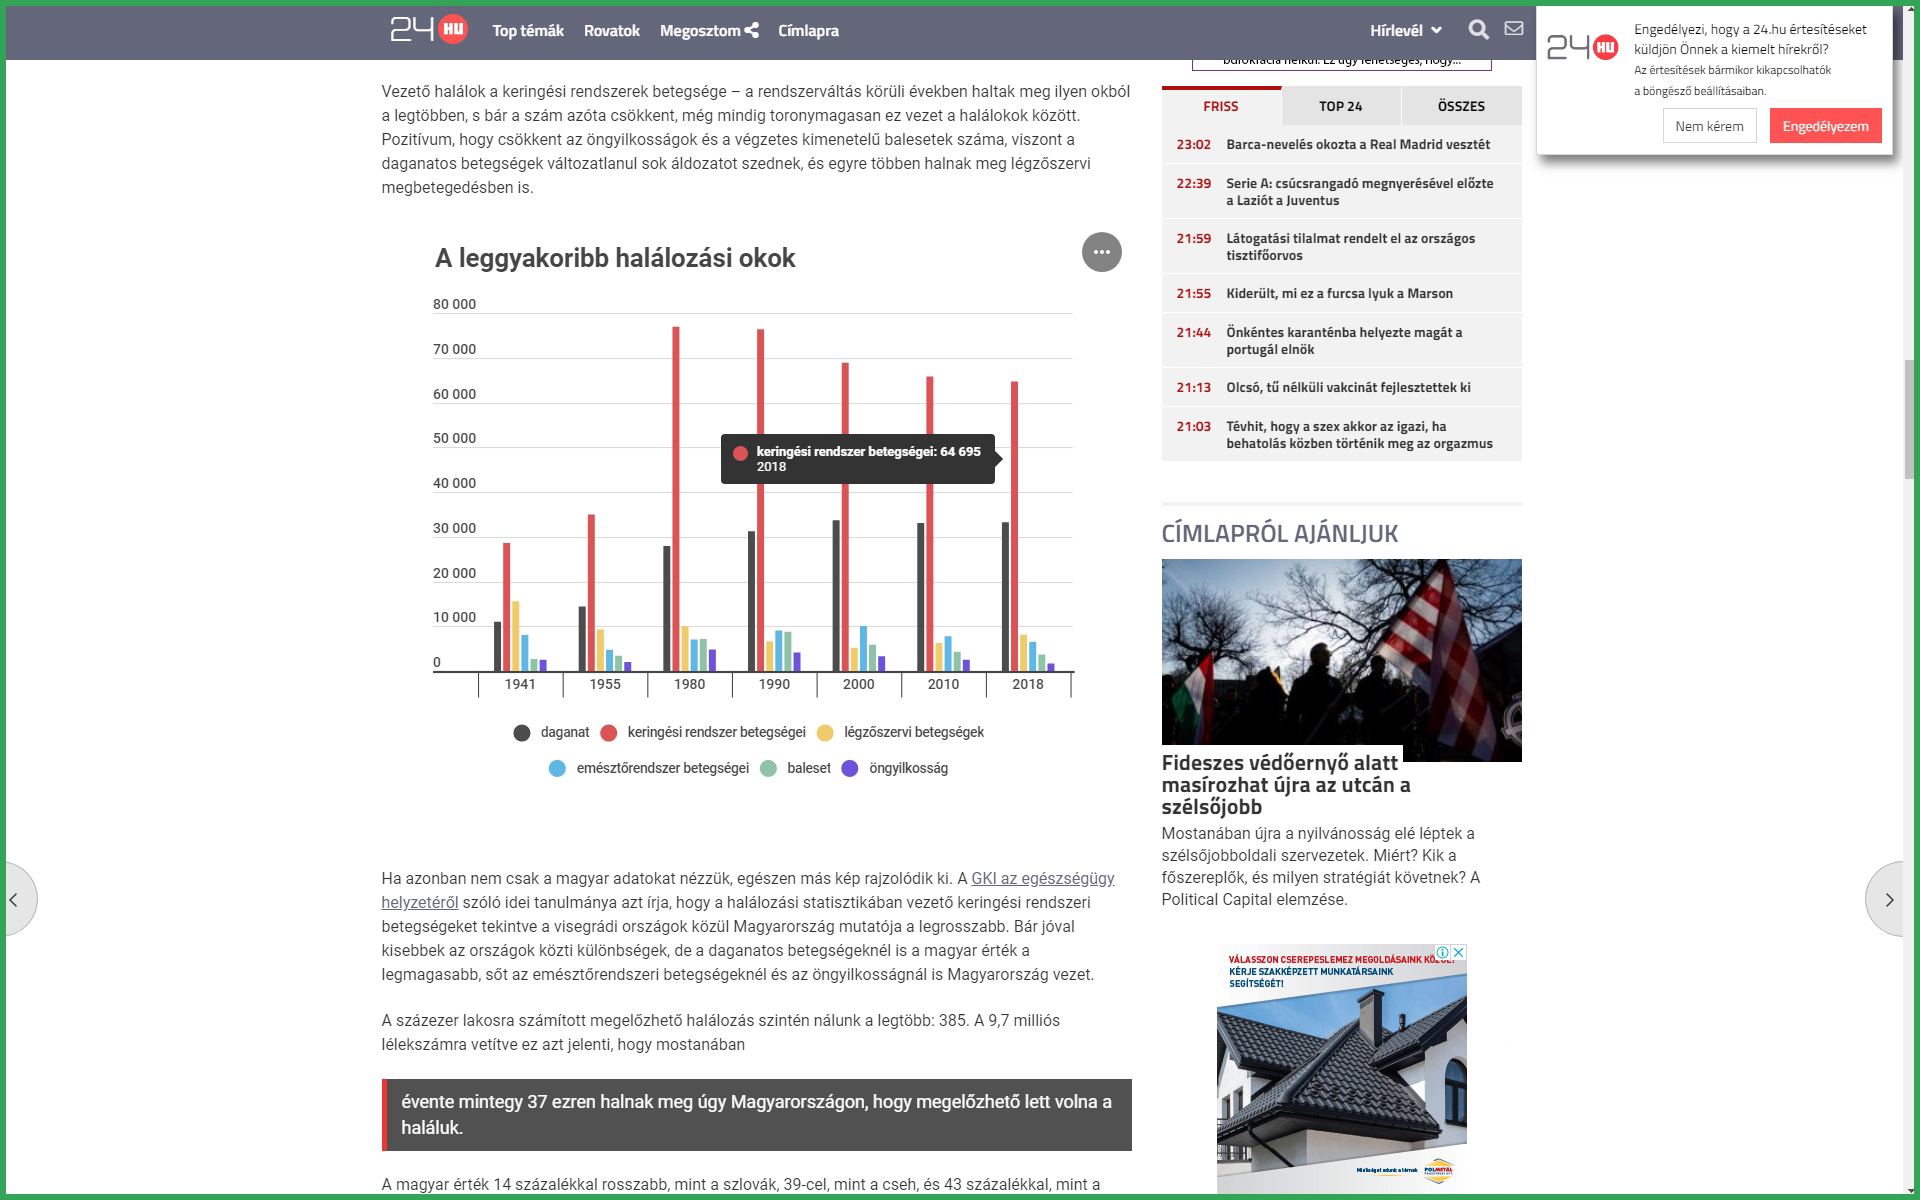
Task: Allow notifications with Engedélyezem button
Action: (x=1825, y=126)
